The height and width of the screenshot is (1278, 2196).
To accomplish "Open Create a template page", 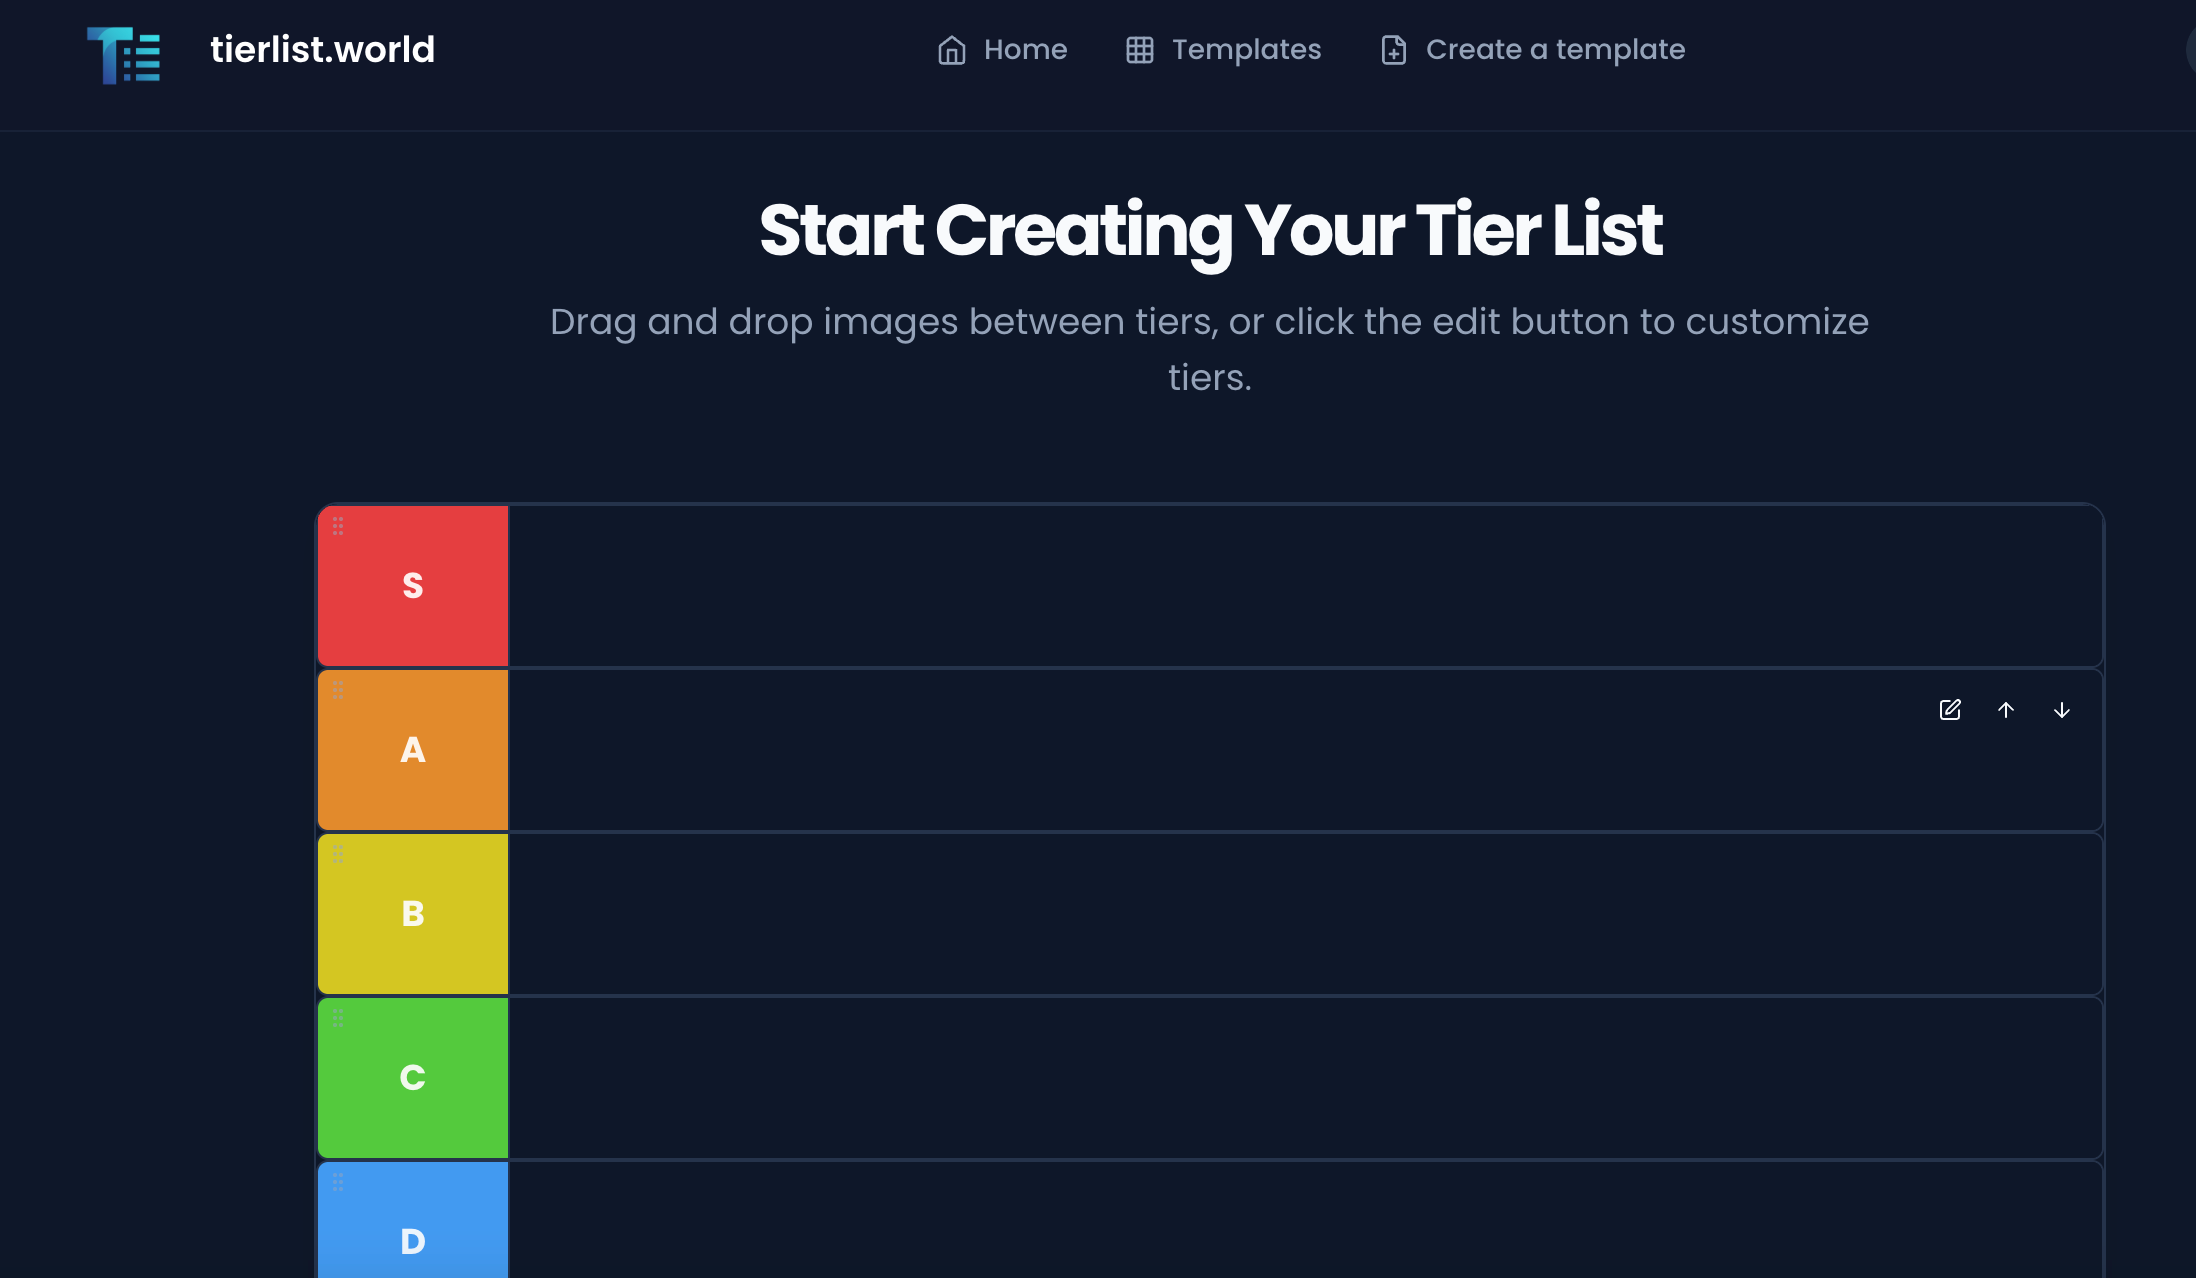I will 1532,50.
